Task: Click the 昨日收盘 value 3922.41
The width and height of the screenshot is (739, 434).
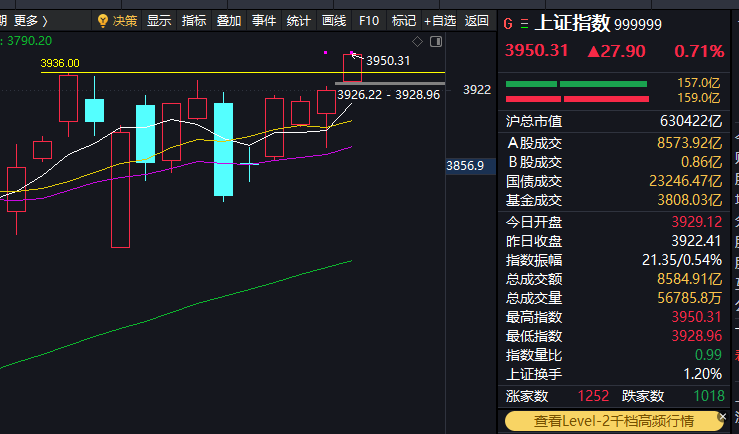Action: (697, 241)
